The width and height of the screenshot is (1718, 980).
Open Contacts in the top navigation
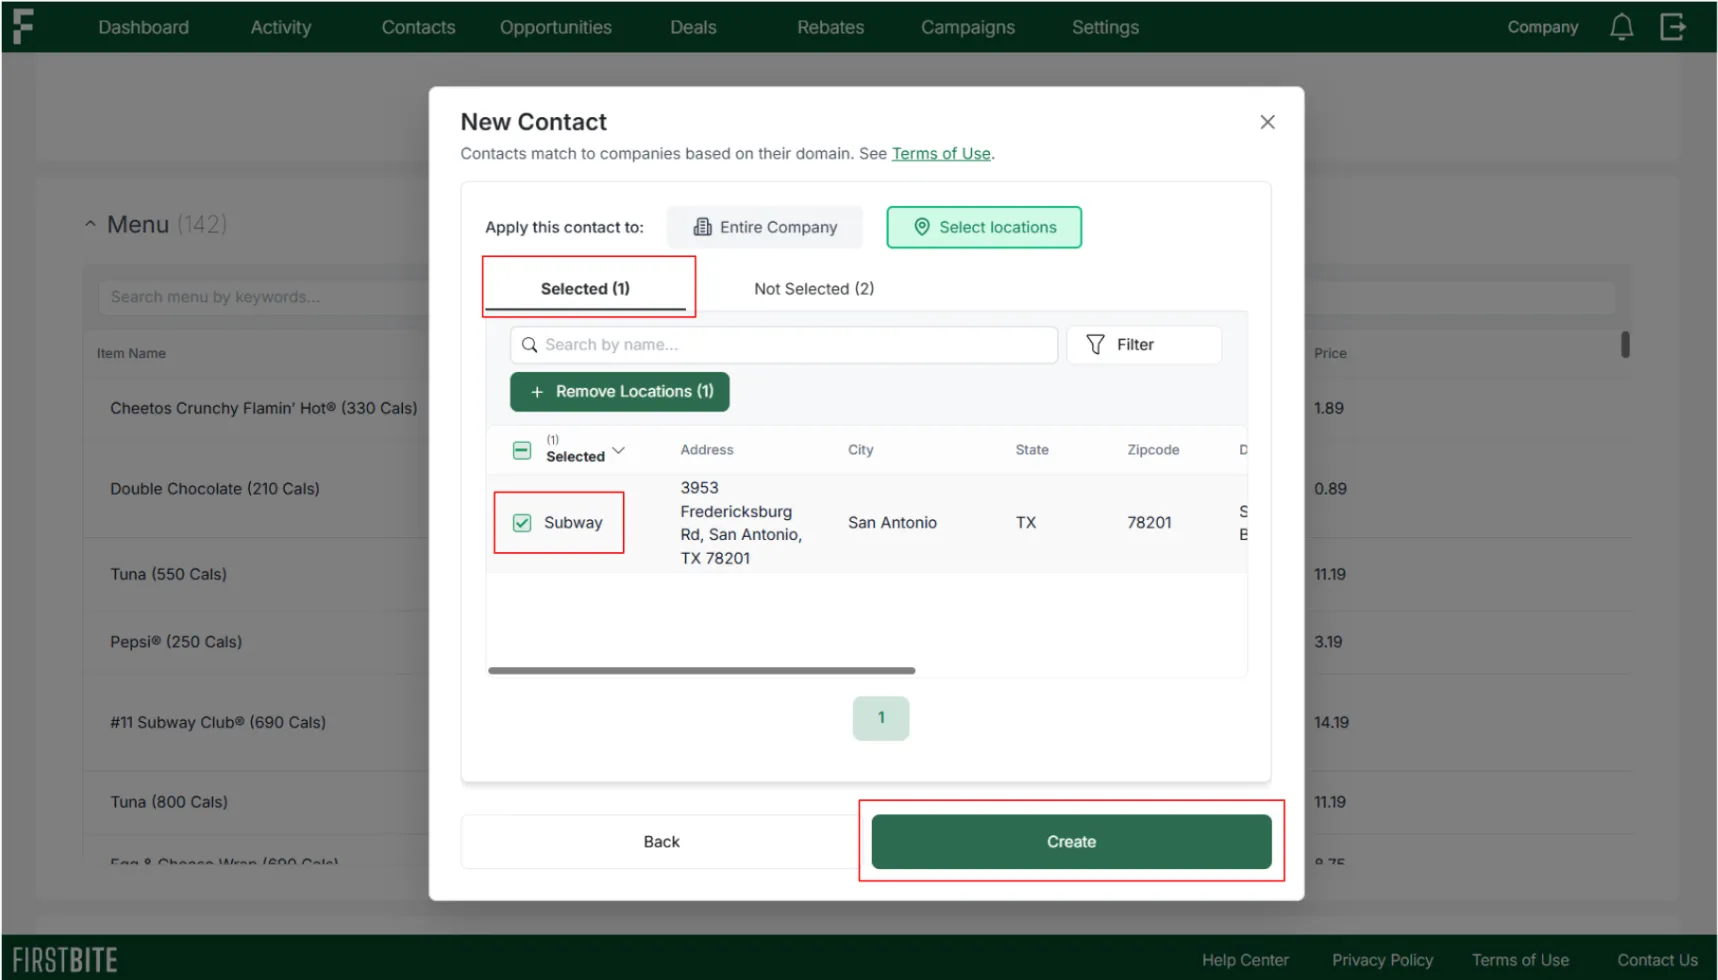coord(418,27)
